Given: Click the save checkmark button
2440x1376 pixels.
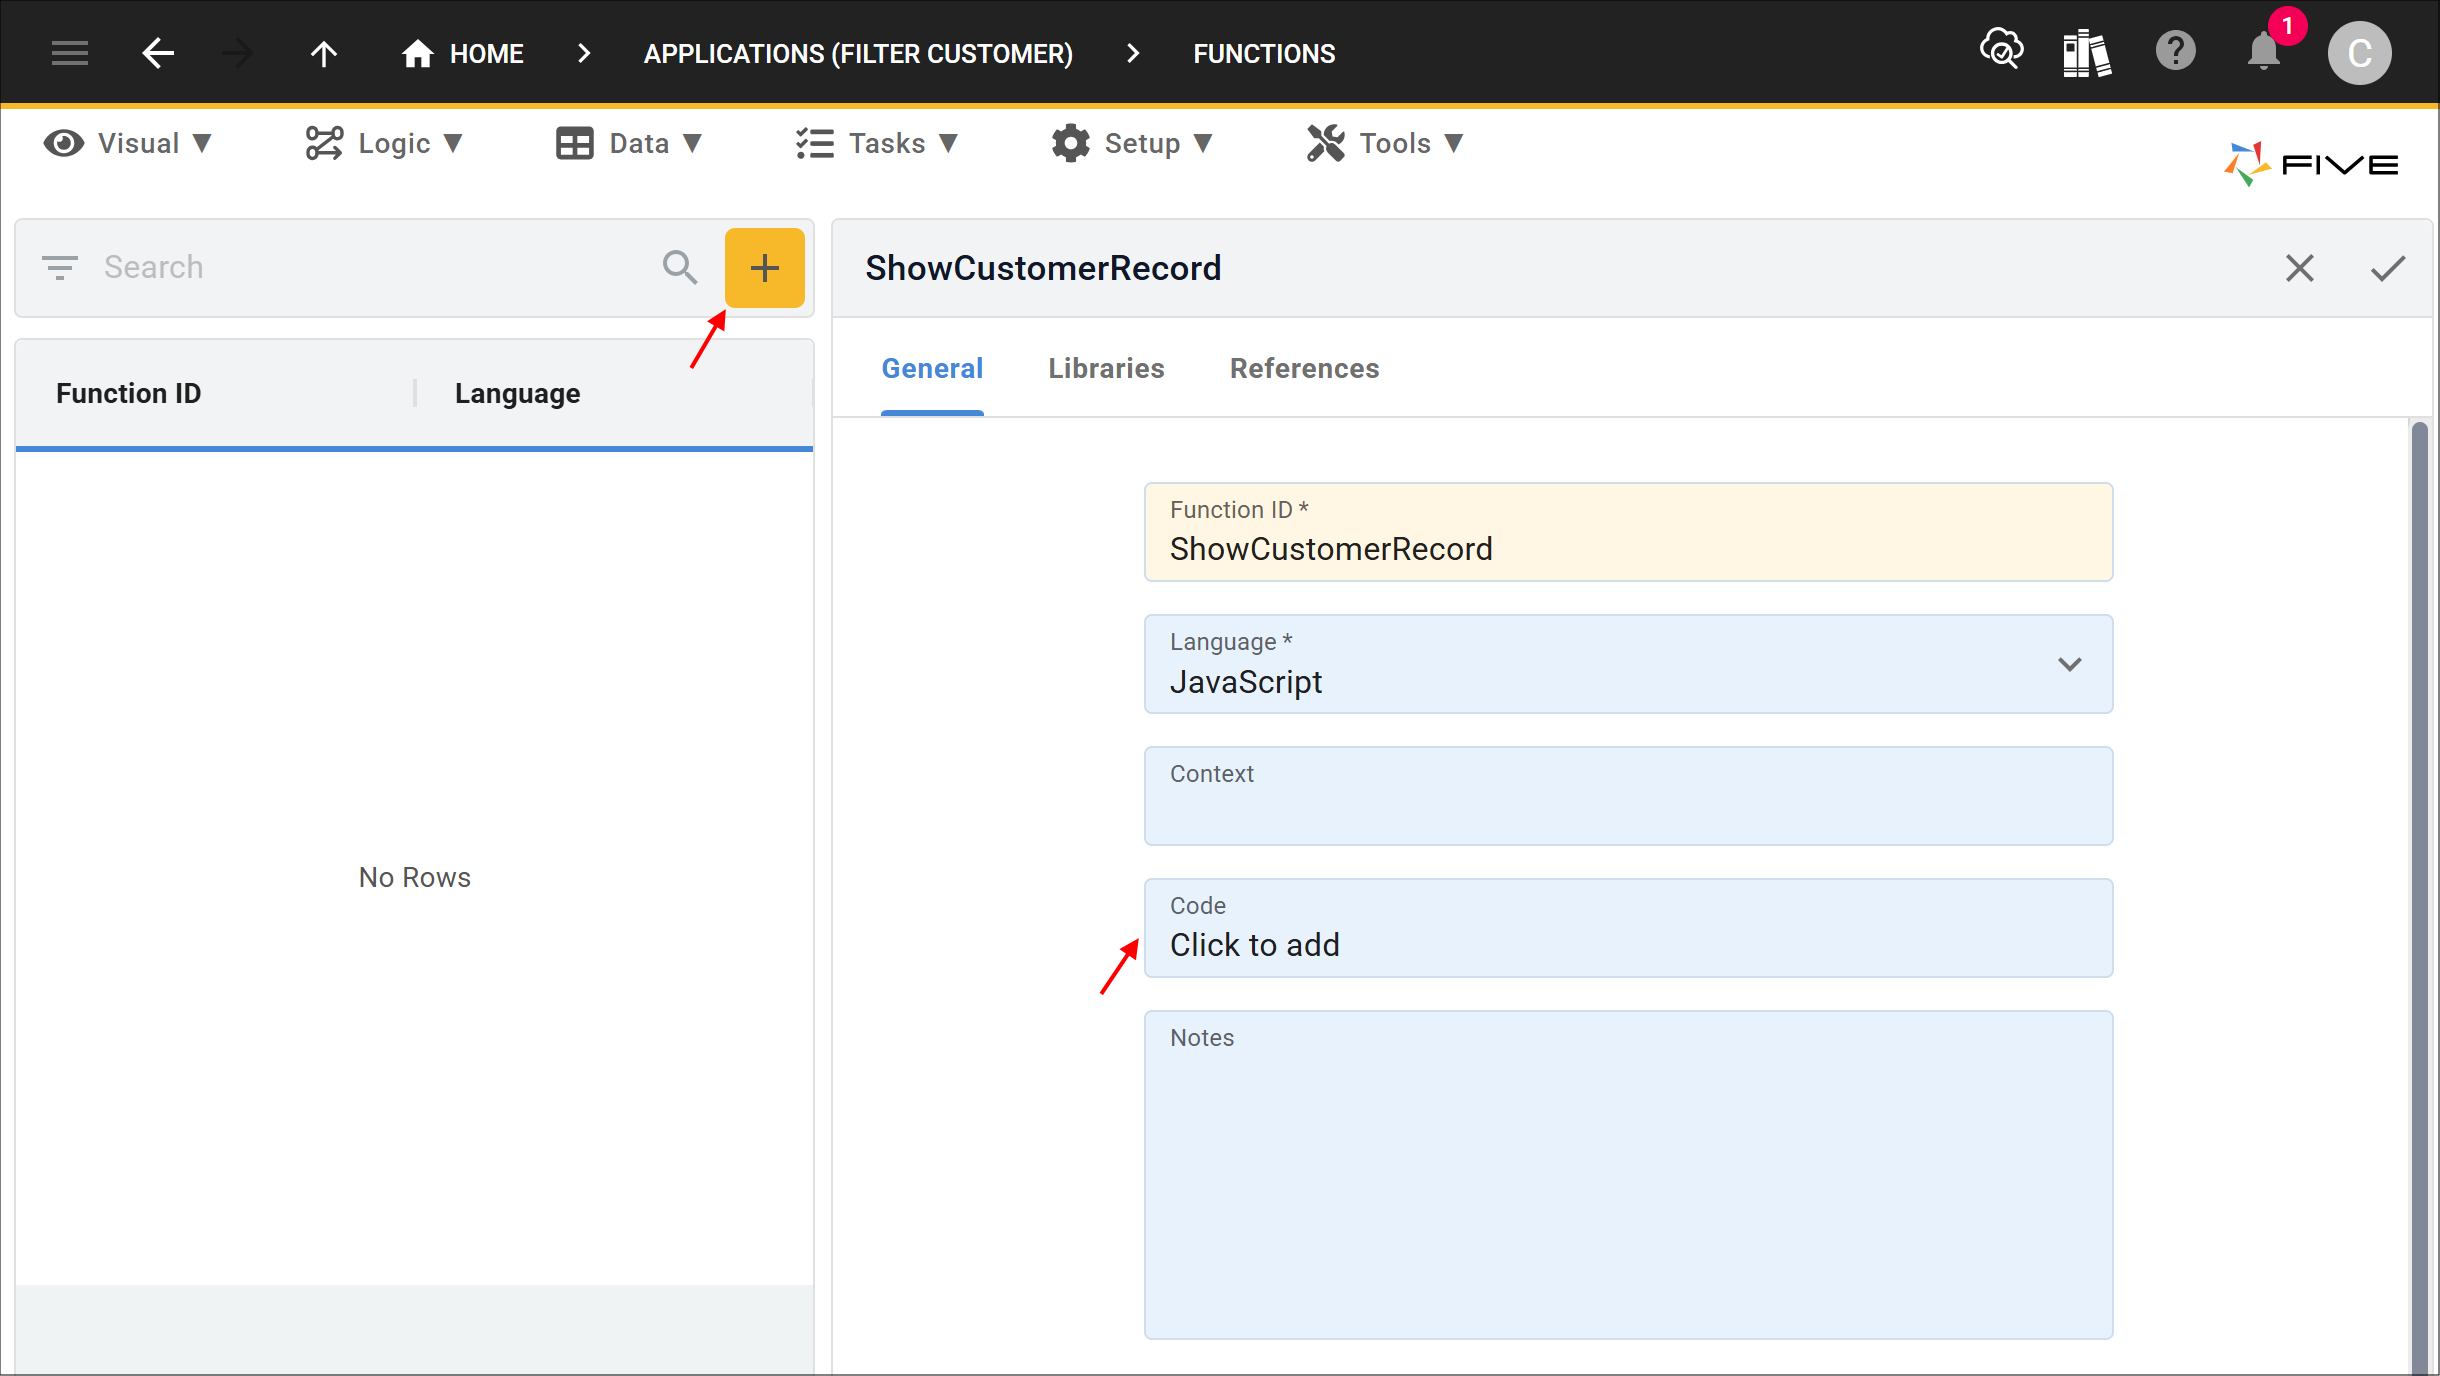Looking at the screenshot, I should click(x=2388, y=268).
